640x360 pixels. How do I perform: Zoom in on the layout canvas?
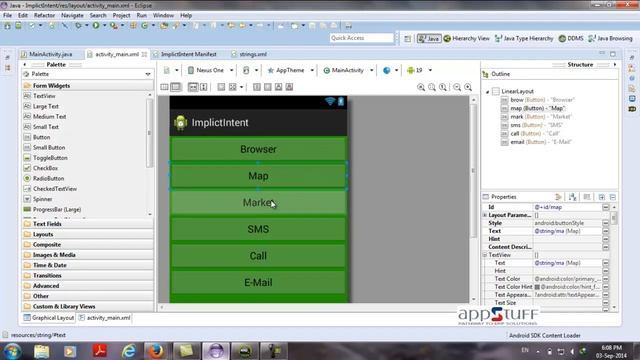[x=468, y=87]
